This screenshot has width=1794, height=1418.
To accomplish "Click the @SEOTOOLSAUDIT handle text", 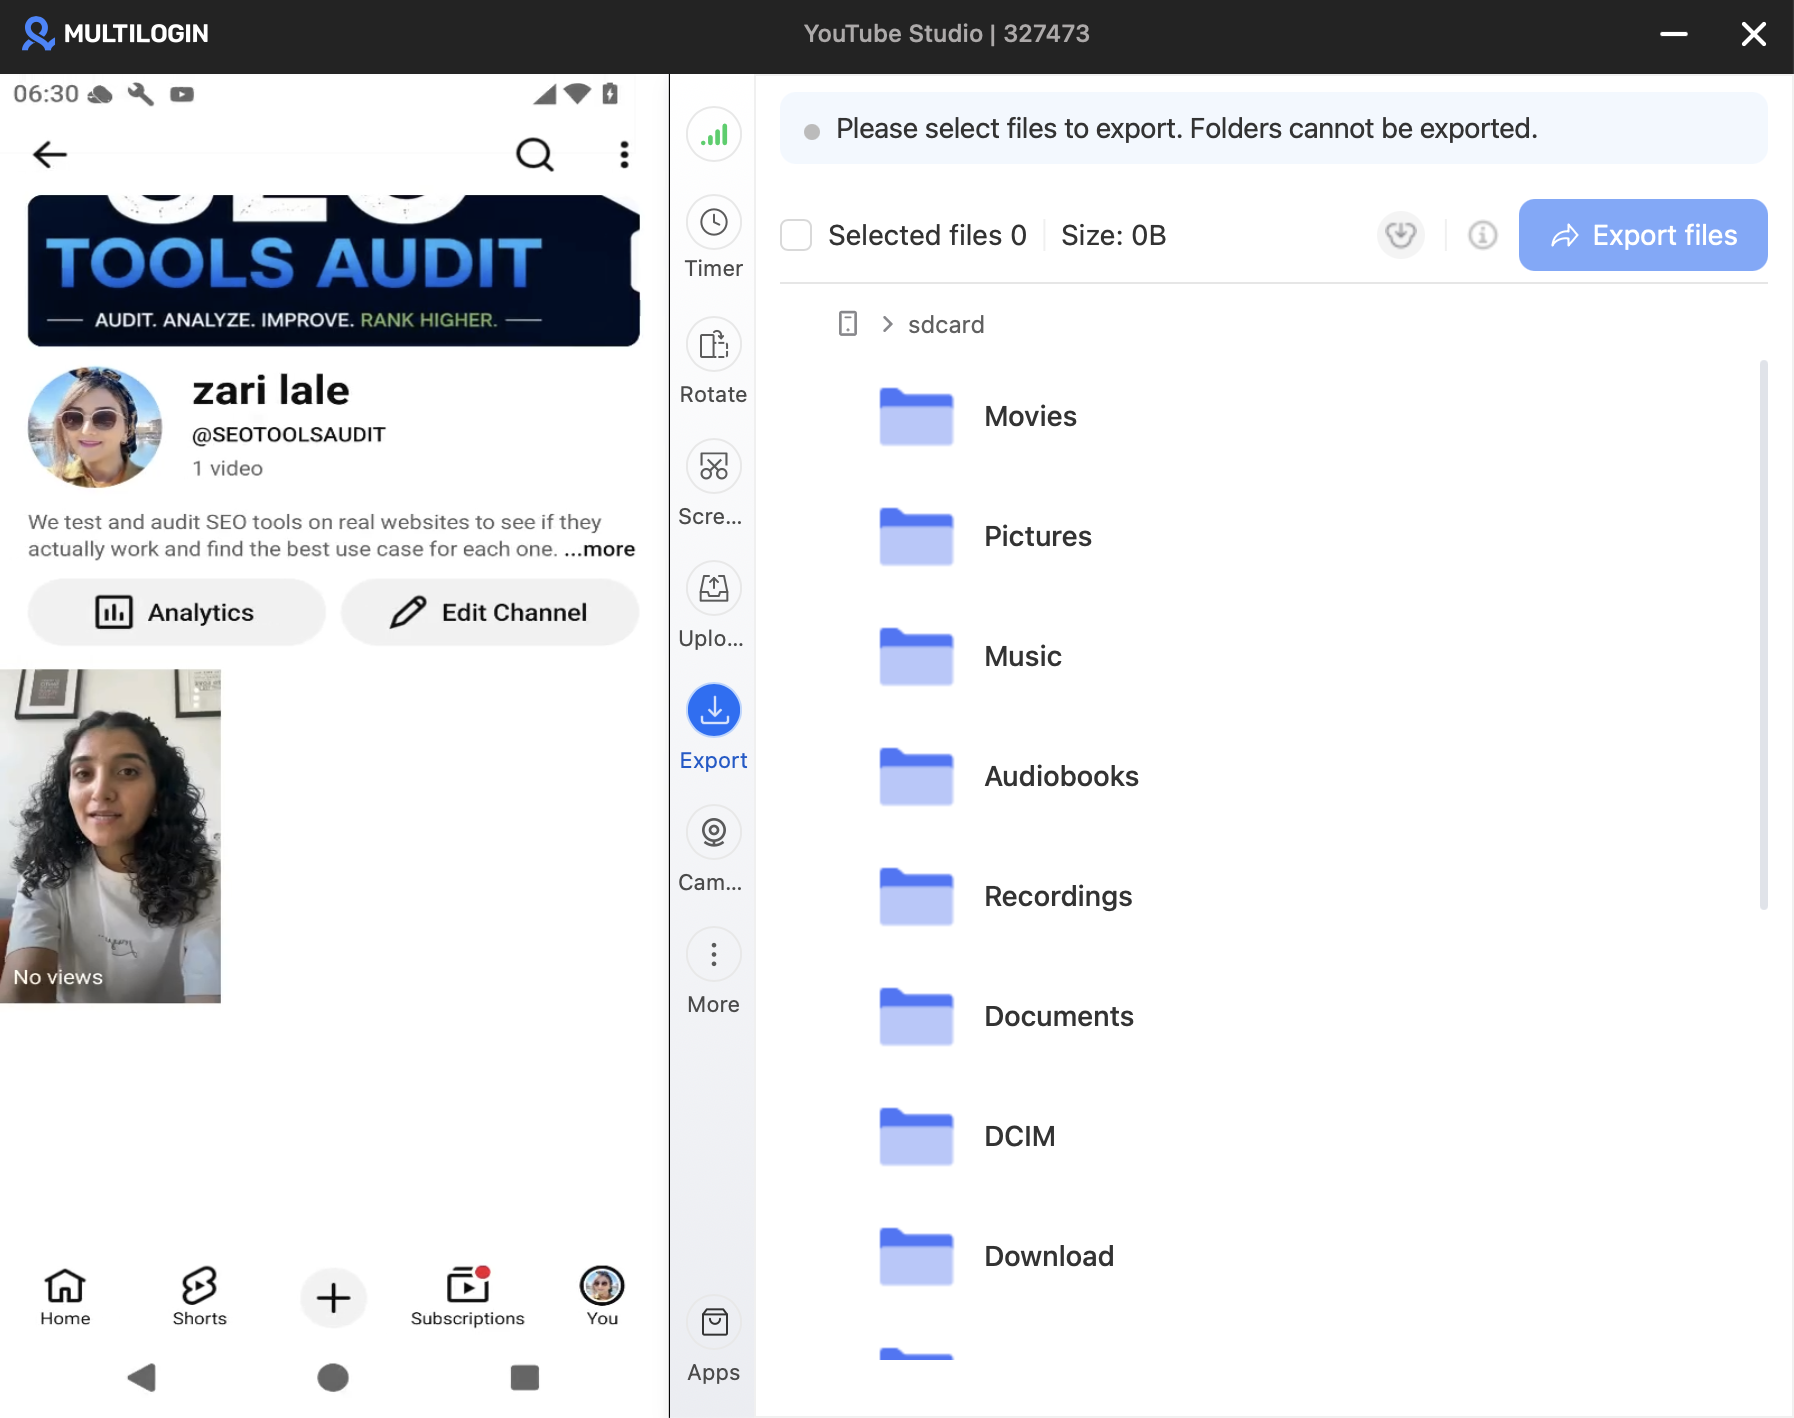I will click(289, 435).
